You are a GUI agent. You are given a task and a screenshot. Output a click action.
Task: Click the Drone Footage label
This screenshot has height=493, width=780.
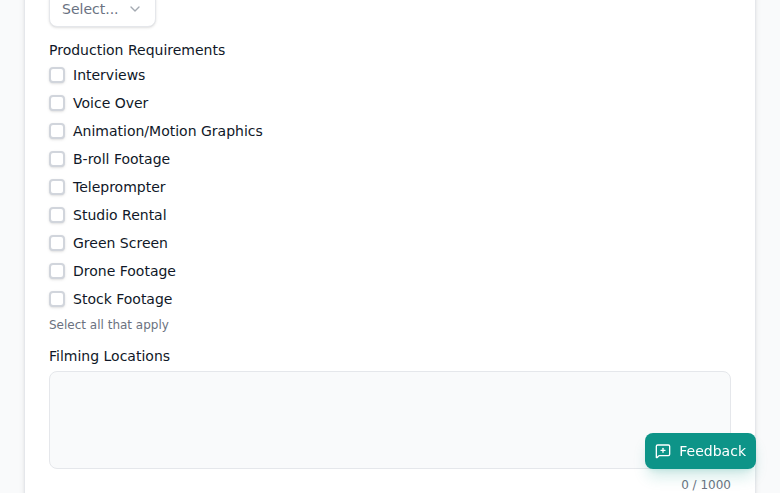point(124,271)
